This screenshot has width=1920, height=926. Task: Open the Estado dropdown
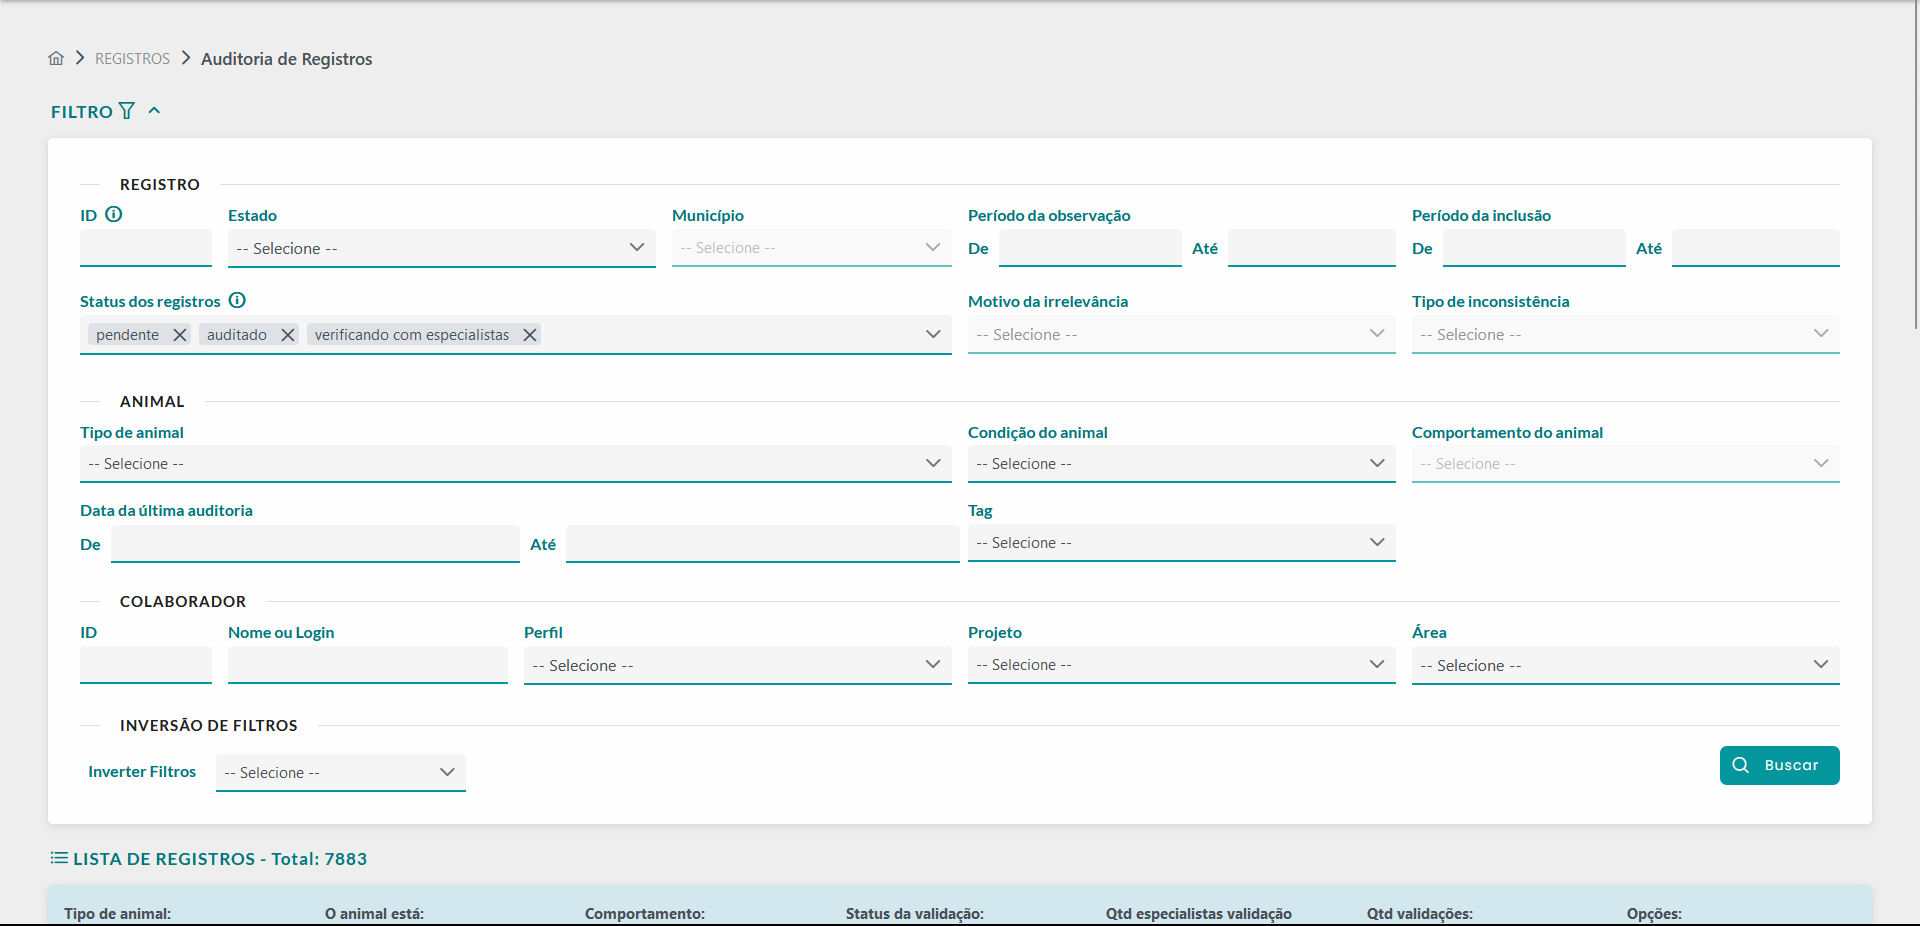coord(442,248)
